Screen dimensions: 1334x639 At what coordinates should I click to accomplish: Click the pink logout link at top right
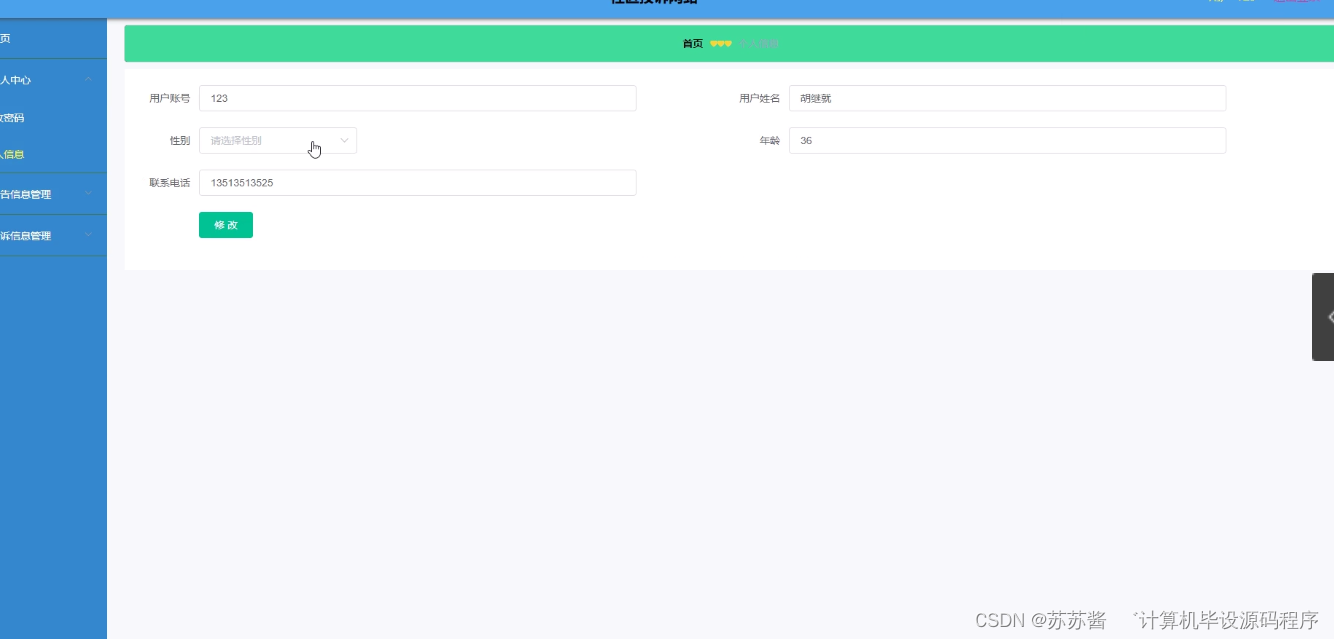(1297, 3)
